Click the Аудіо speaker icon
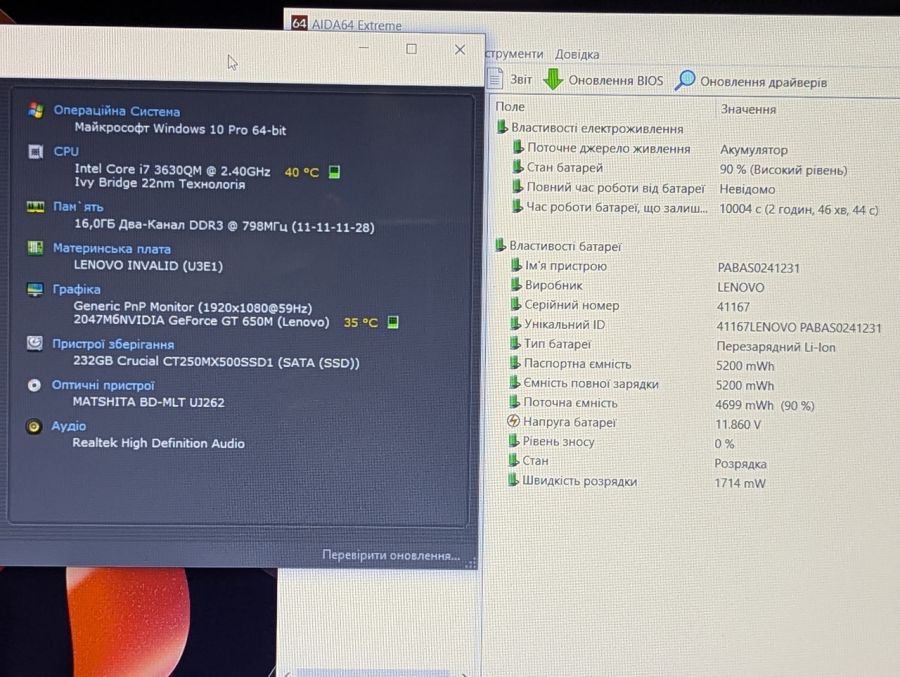The height and width of the screenshot is (677, 900). click(x=34, y=426)
